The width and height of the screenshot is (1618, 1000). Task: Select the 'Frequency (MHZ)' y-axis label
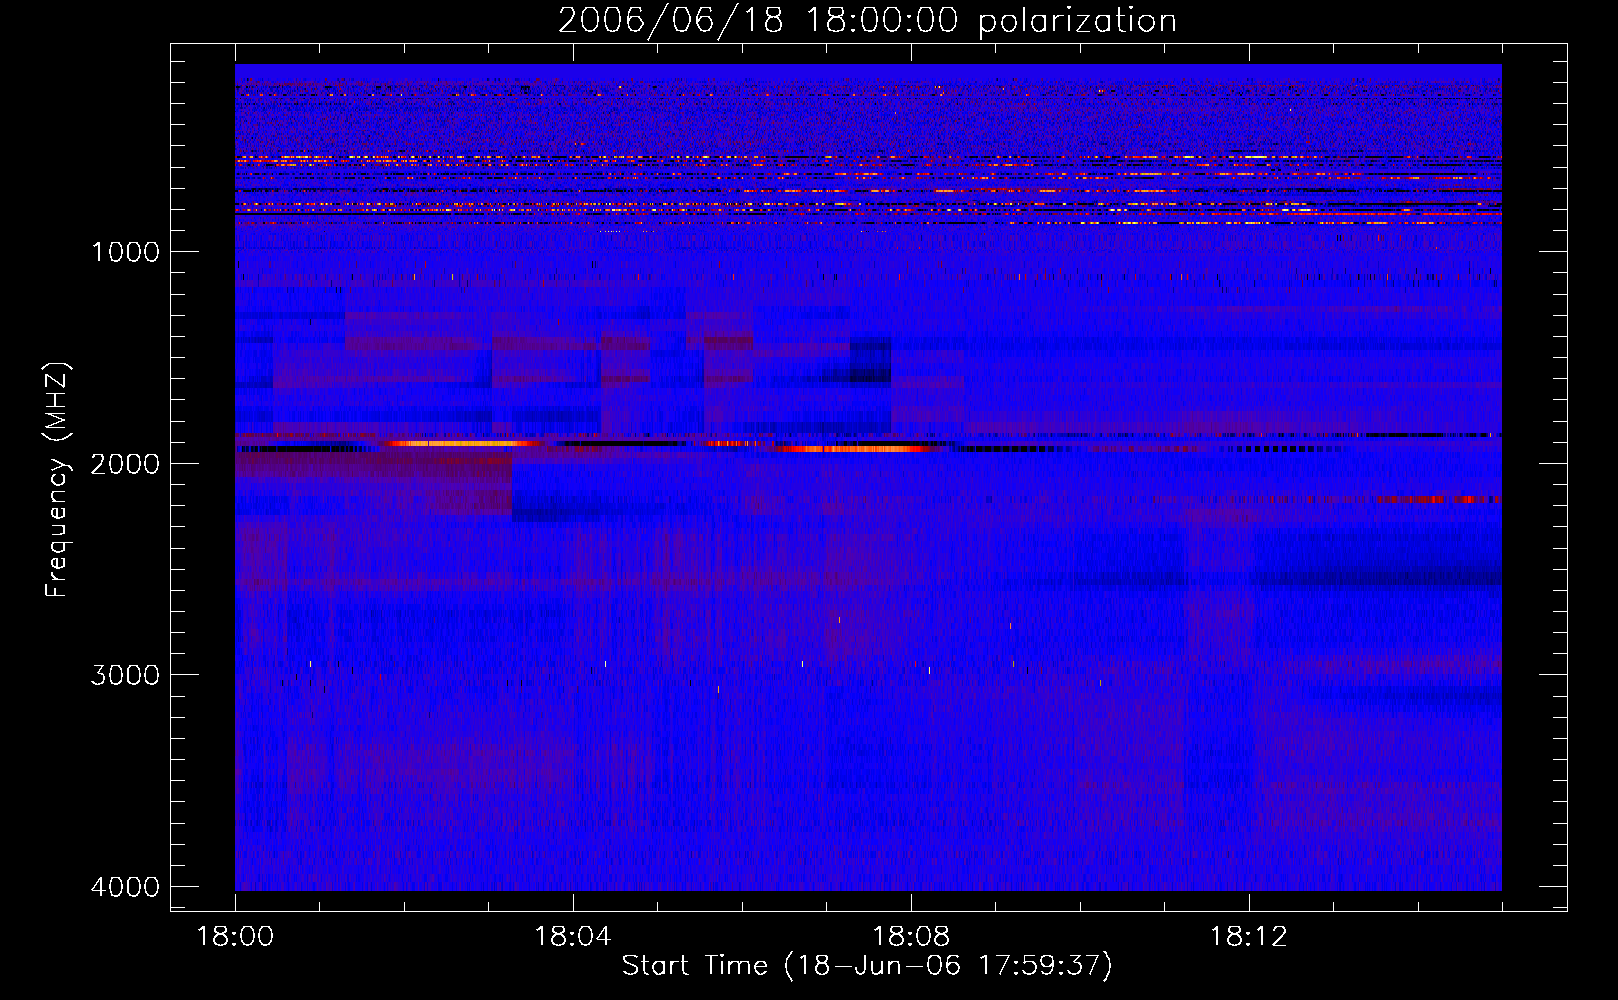(x=58, y=480)
